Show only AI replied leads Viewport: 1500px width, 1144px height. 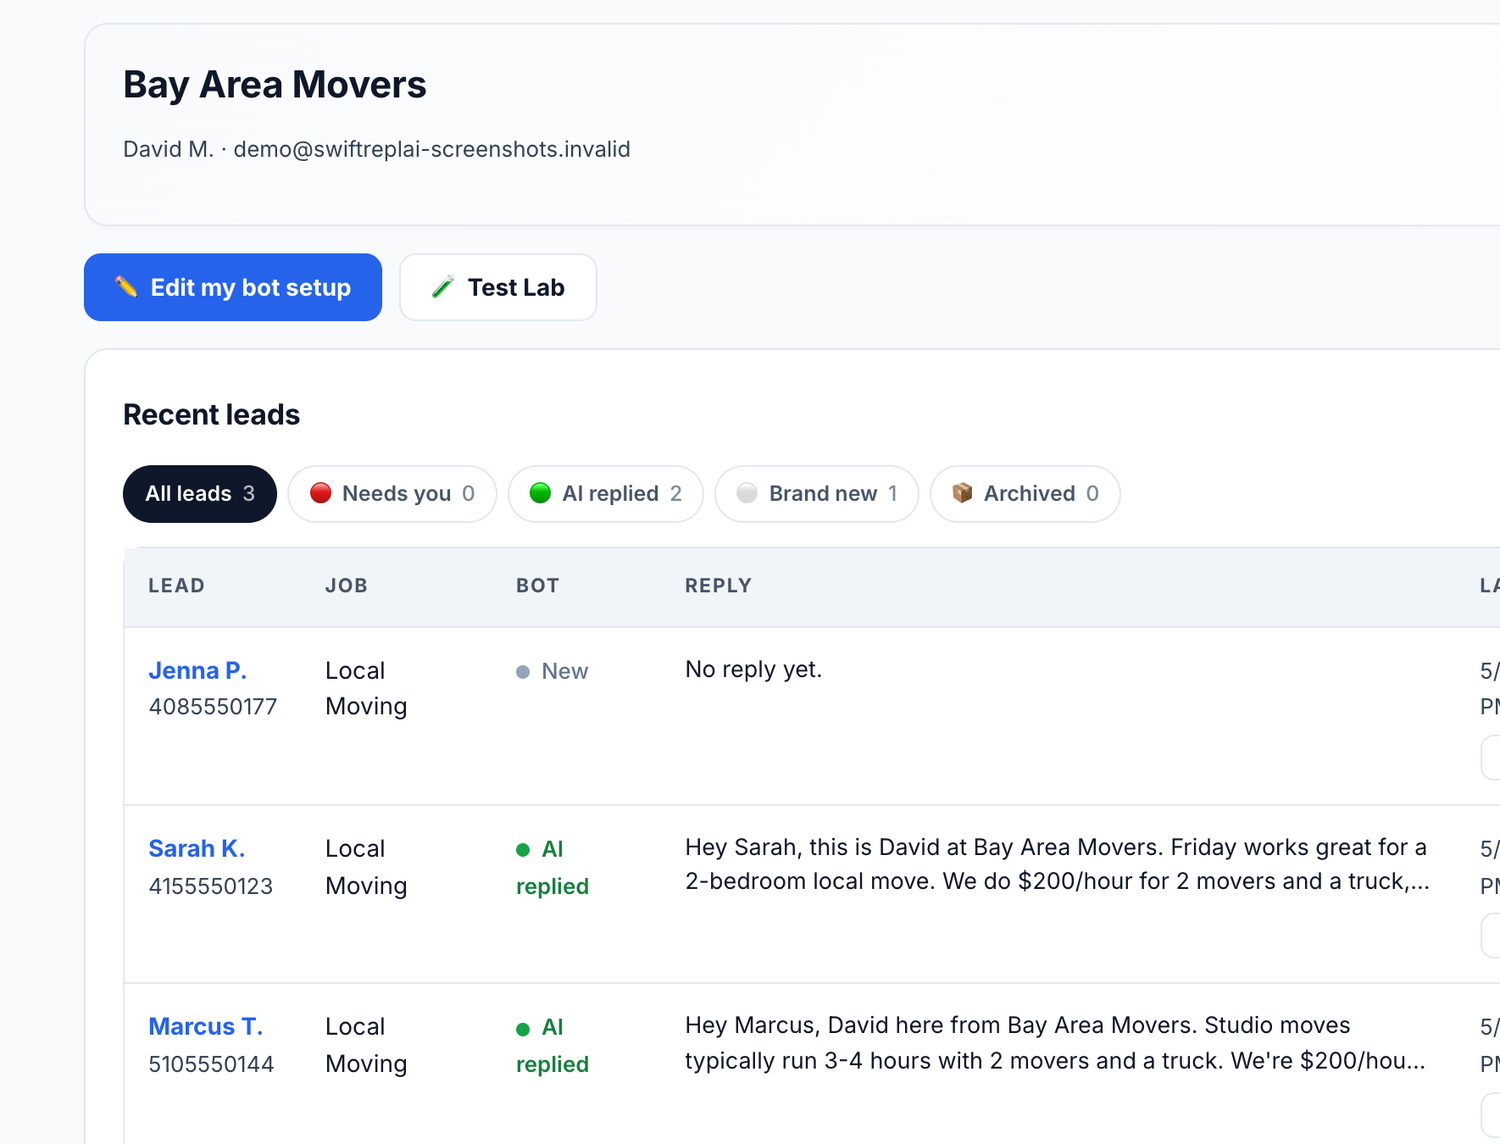606,494
